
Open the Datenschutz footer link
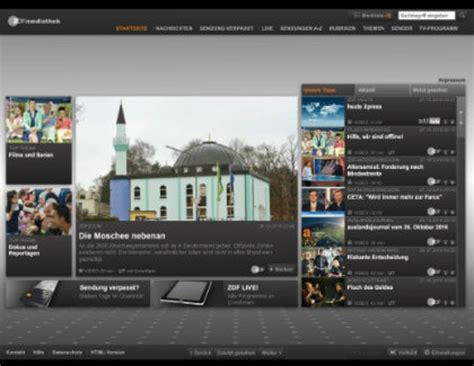[x=67, y=352]
